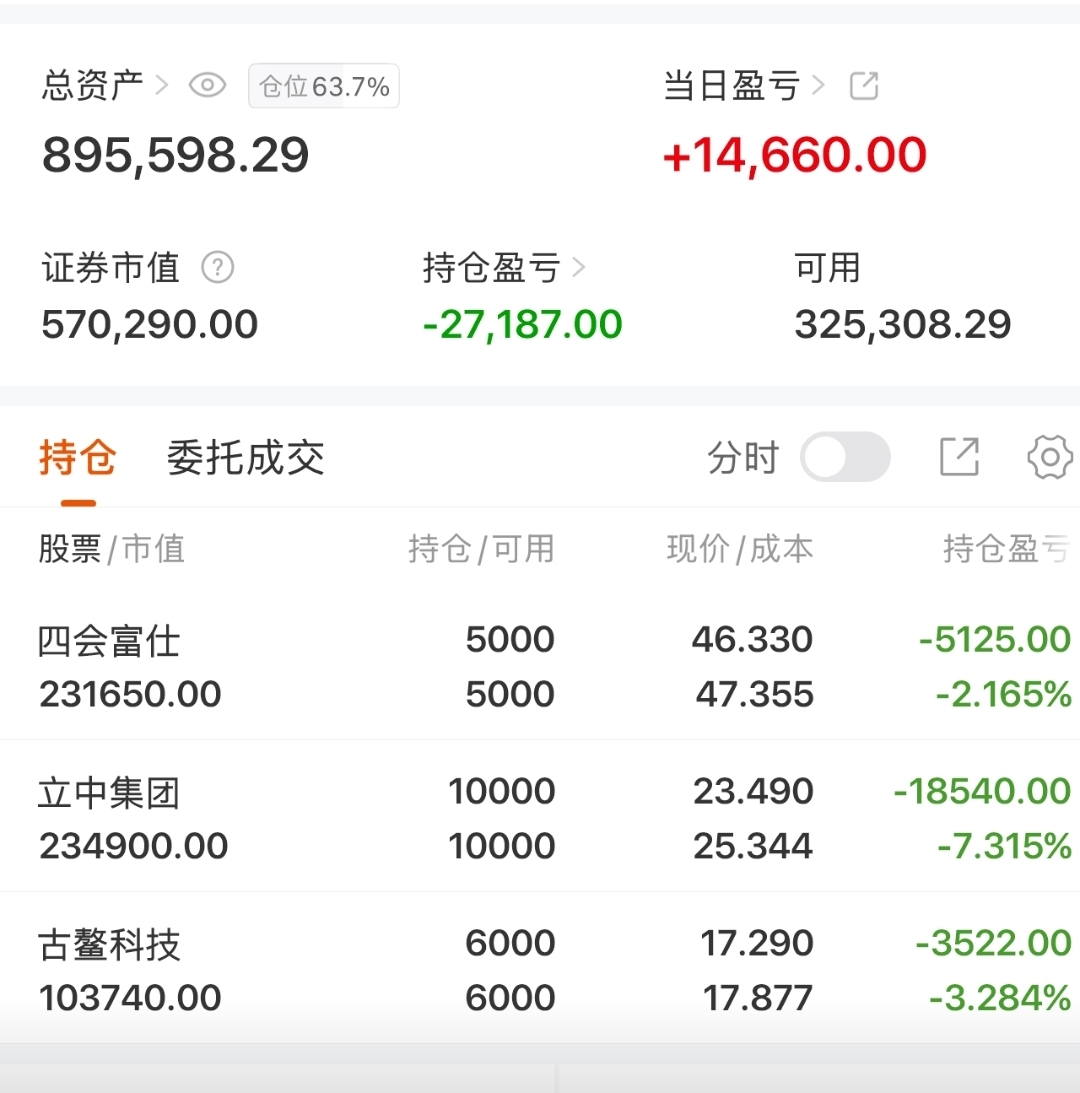Expand the 当日盈亏 details arrow
This screenshot has height=1093, width=1080.
tap(819, 86)
